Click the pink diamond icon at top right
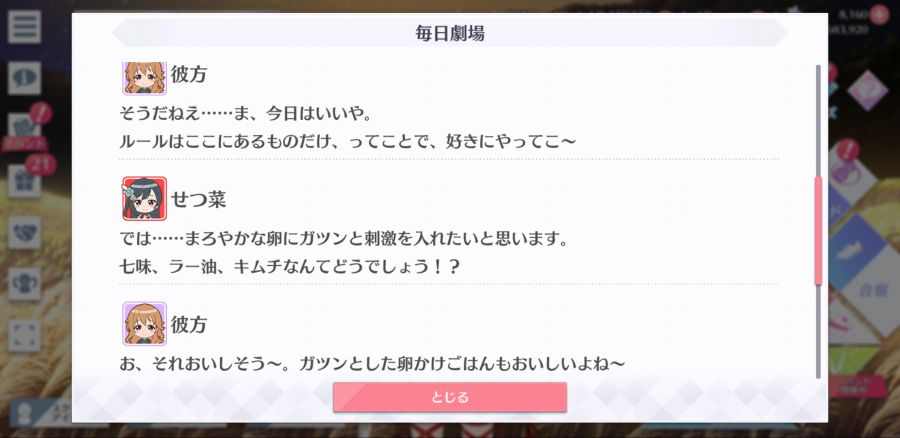This screenshot has height=438, width=900. point(867,90)
